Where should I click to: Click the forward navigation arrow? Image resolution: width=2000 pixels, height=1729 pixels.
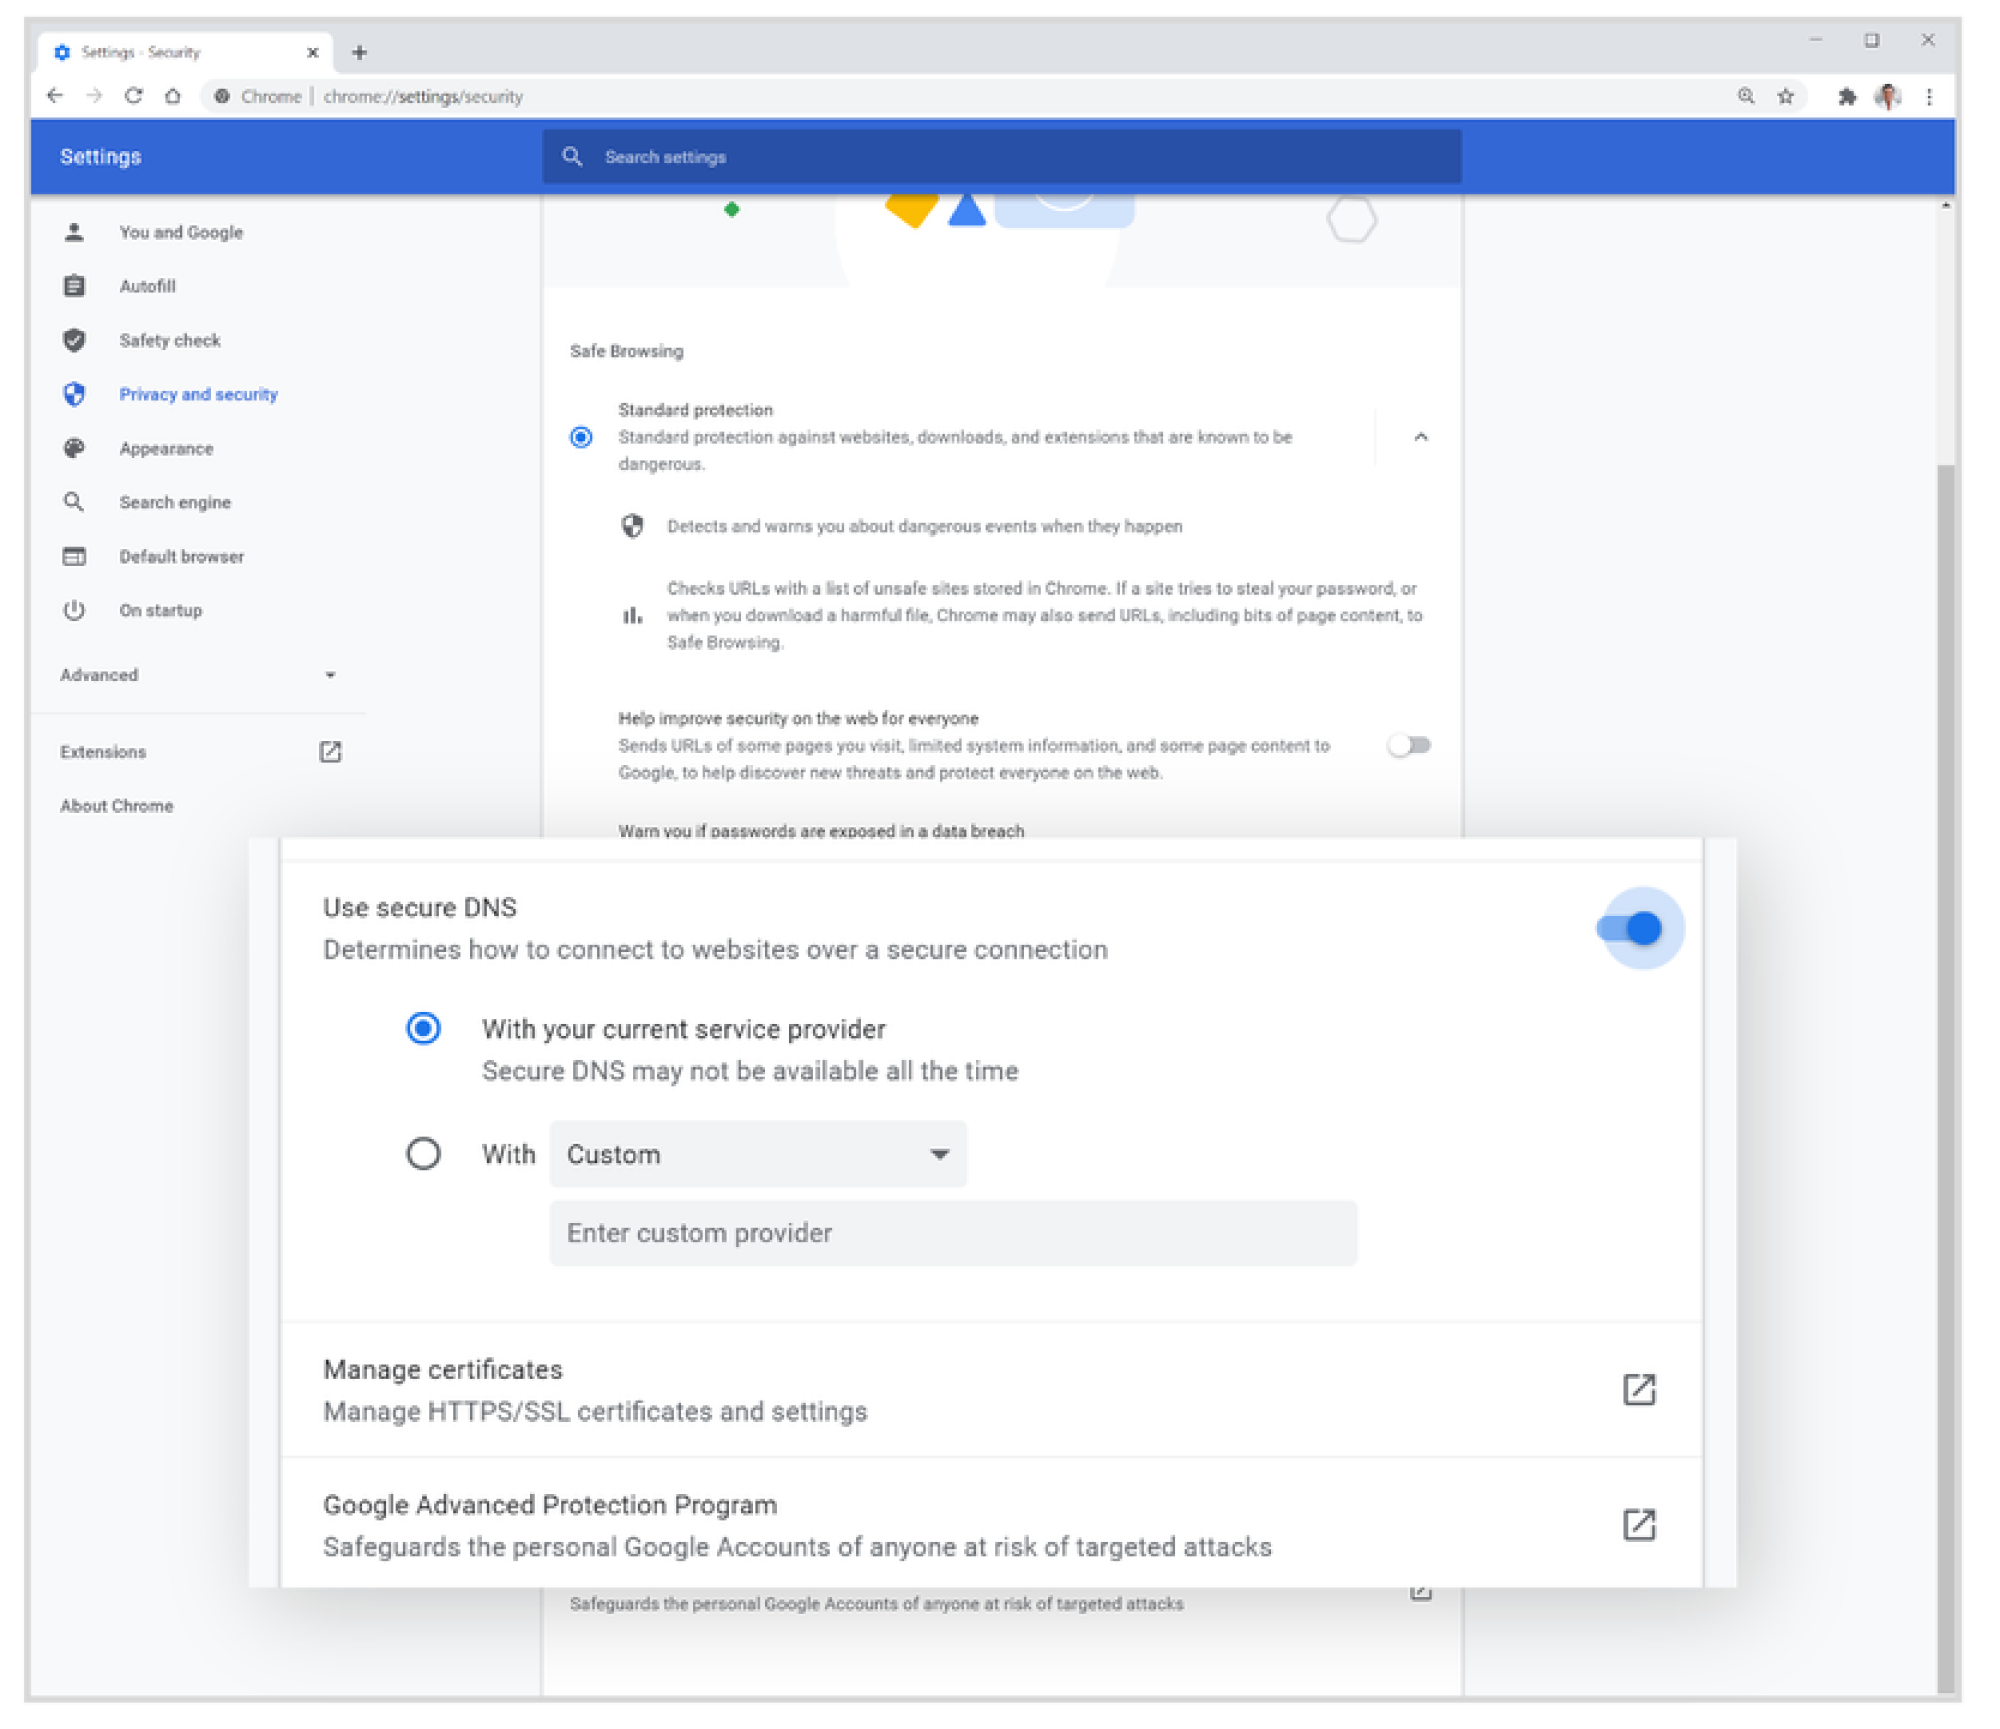tap(94, 96)
